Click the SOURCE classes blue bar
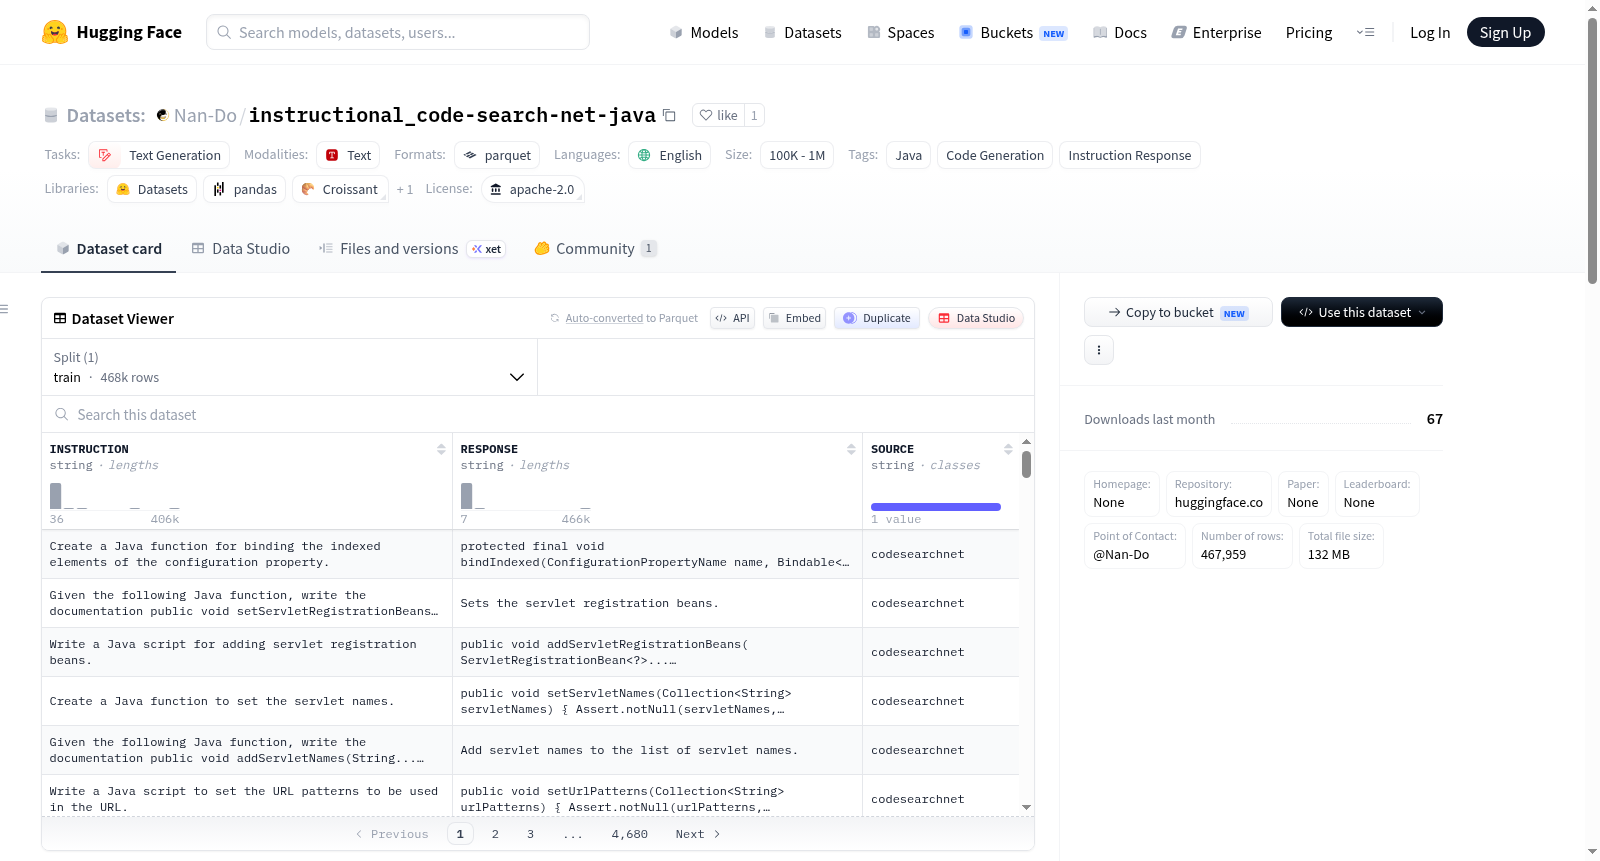This screenshot has height=861, width=1600. (936, 507)
